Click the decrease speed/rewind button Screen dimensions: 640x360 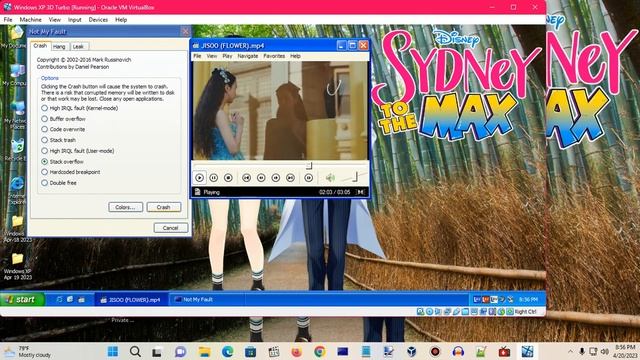261,178
